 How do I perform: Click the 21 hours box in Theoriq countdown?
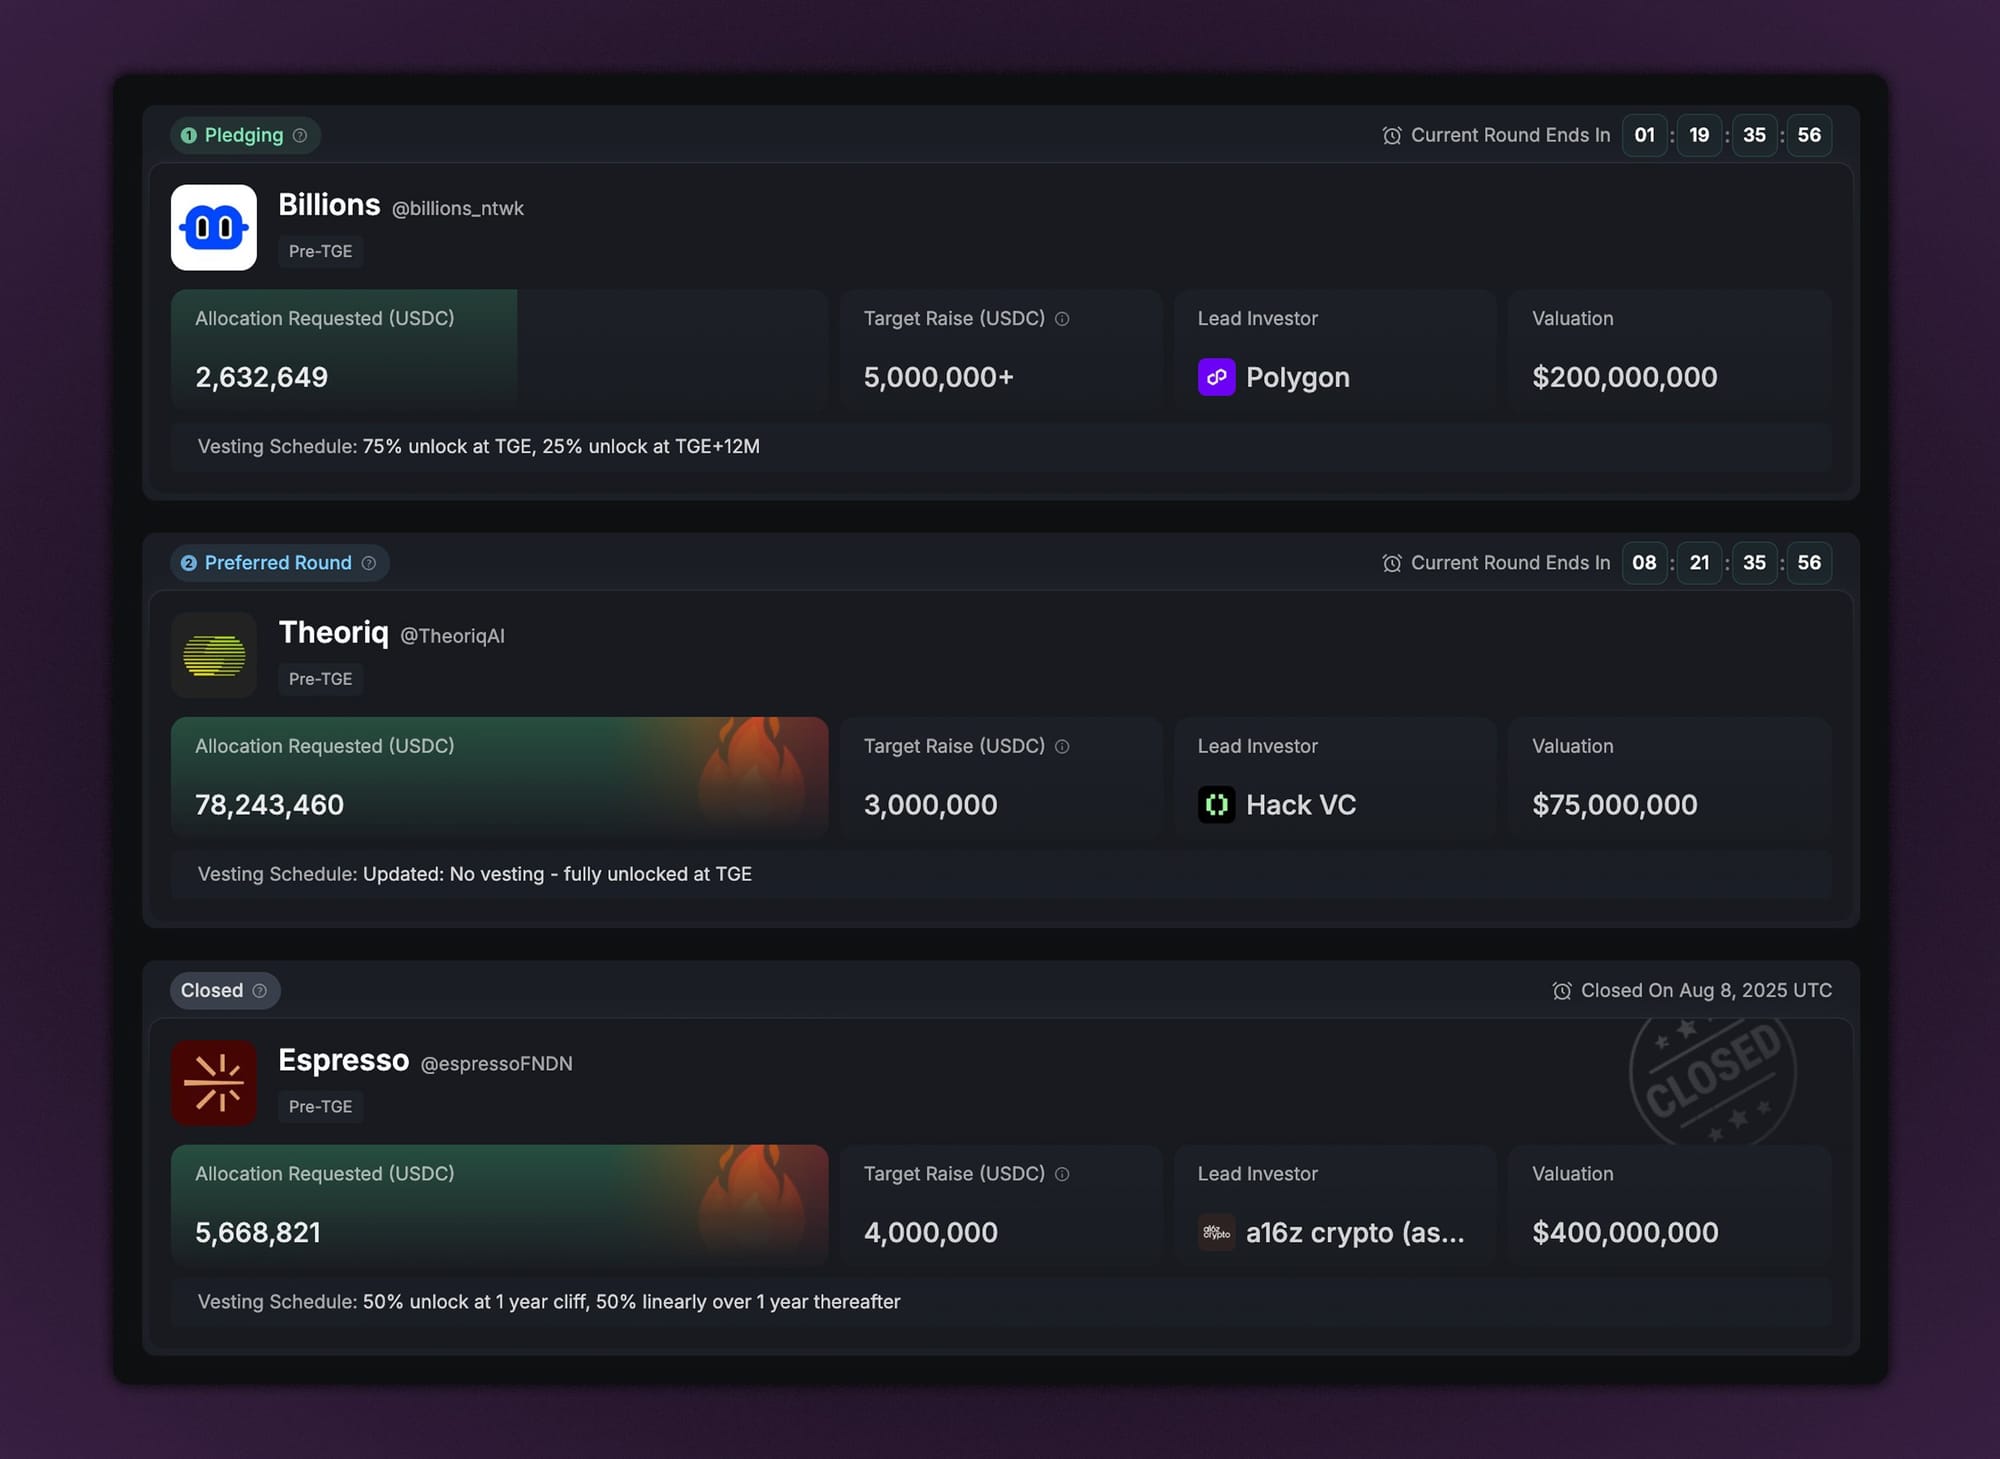point(1699,563)
